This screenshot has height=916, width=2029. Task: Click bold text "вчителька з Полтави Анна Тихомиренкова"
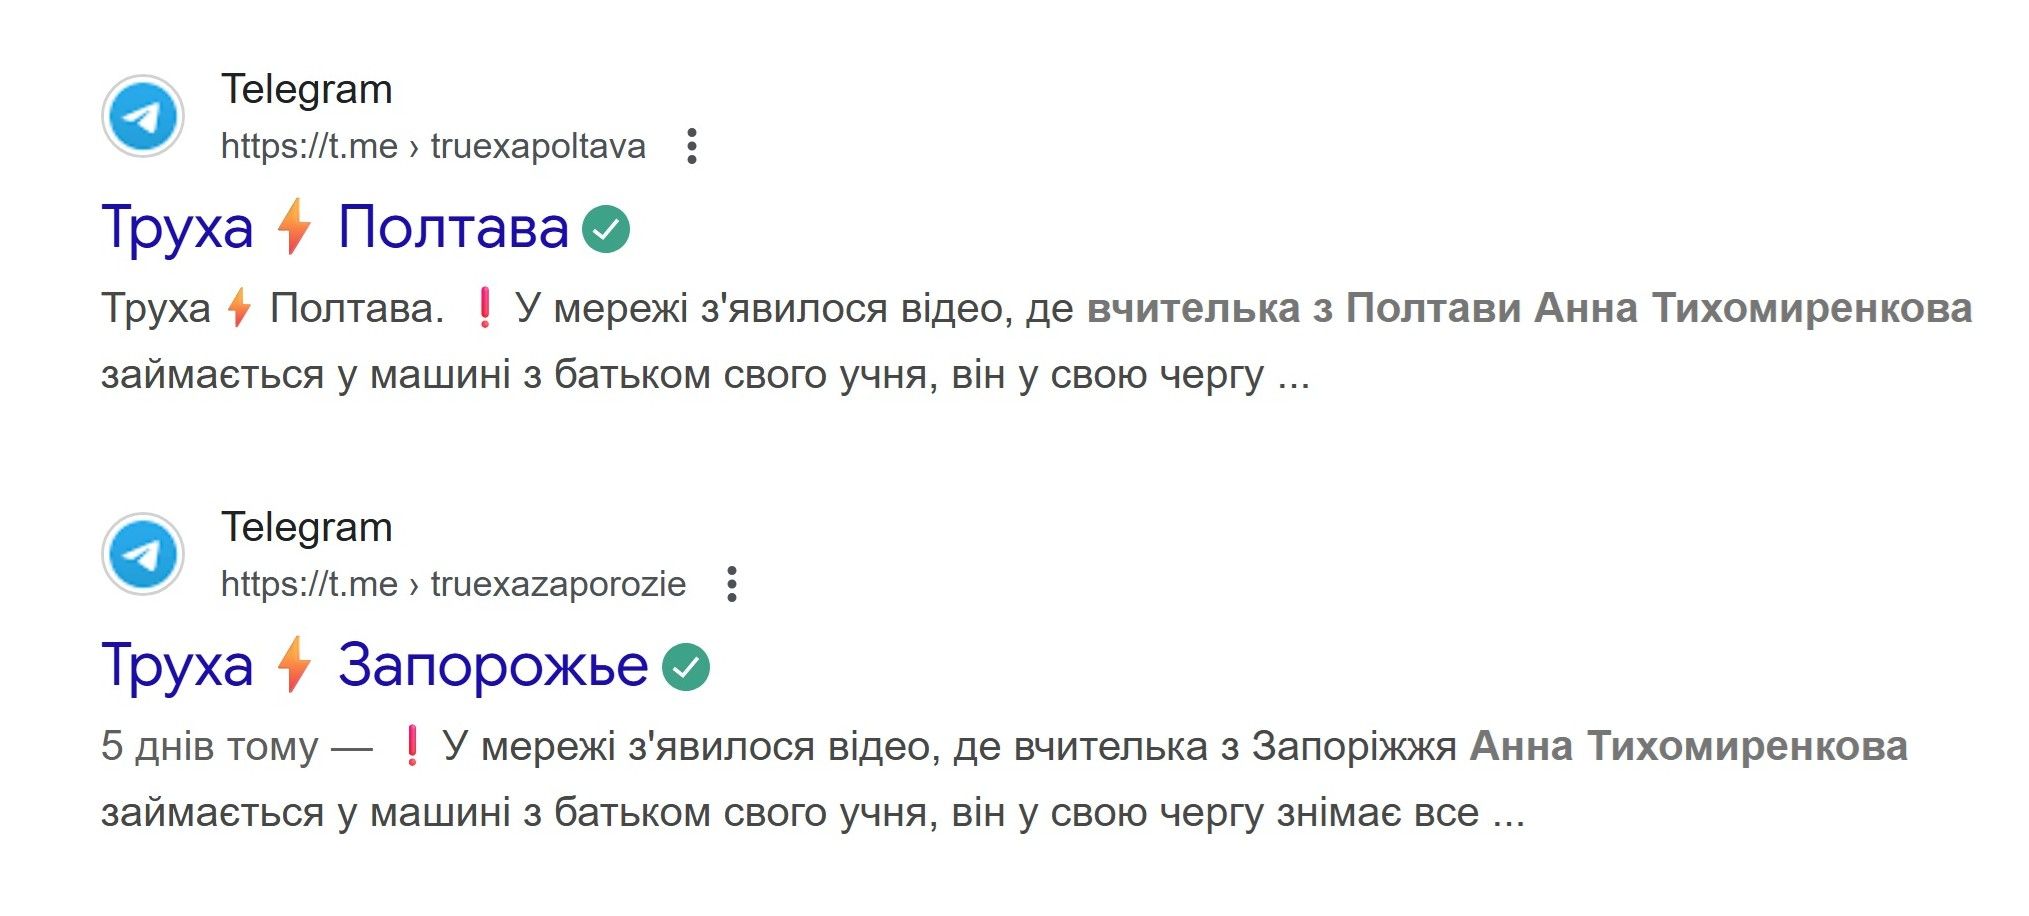click(1529, 308)
